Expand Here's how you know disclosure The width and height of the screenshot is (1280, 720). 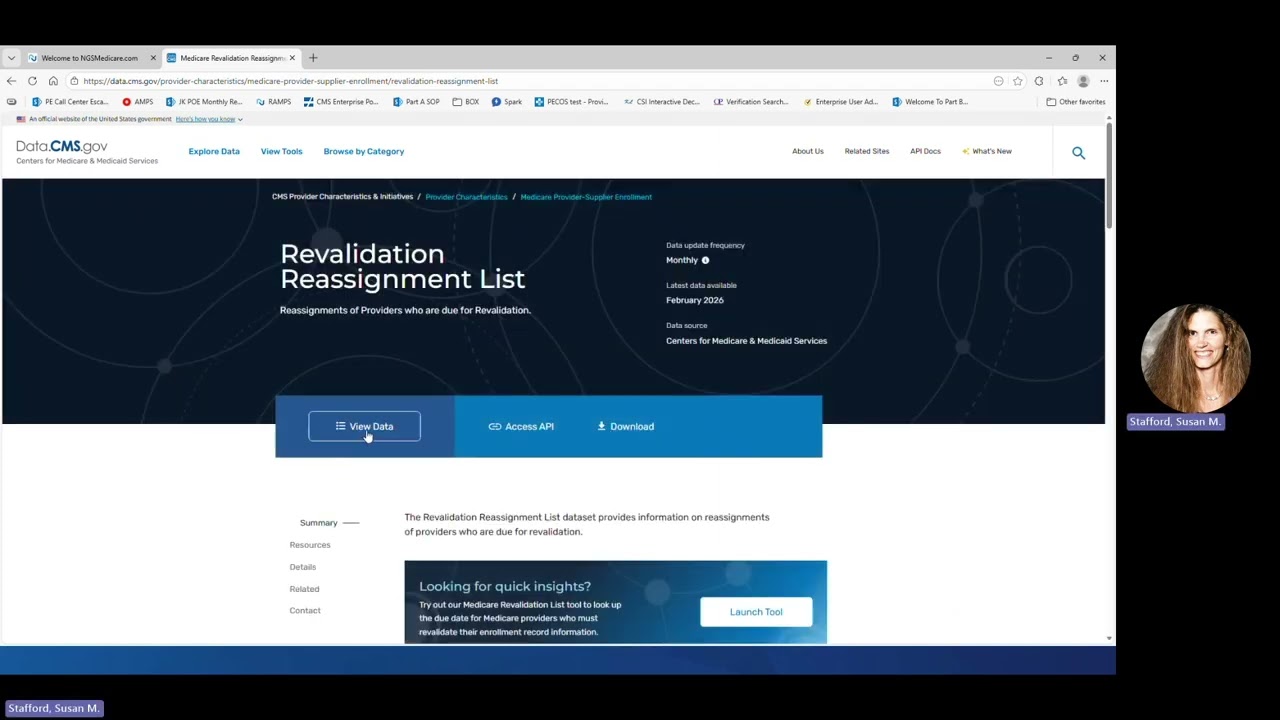tap(209, 119)
